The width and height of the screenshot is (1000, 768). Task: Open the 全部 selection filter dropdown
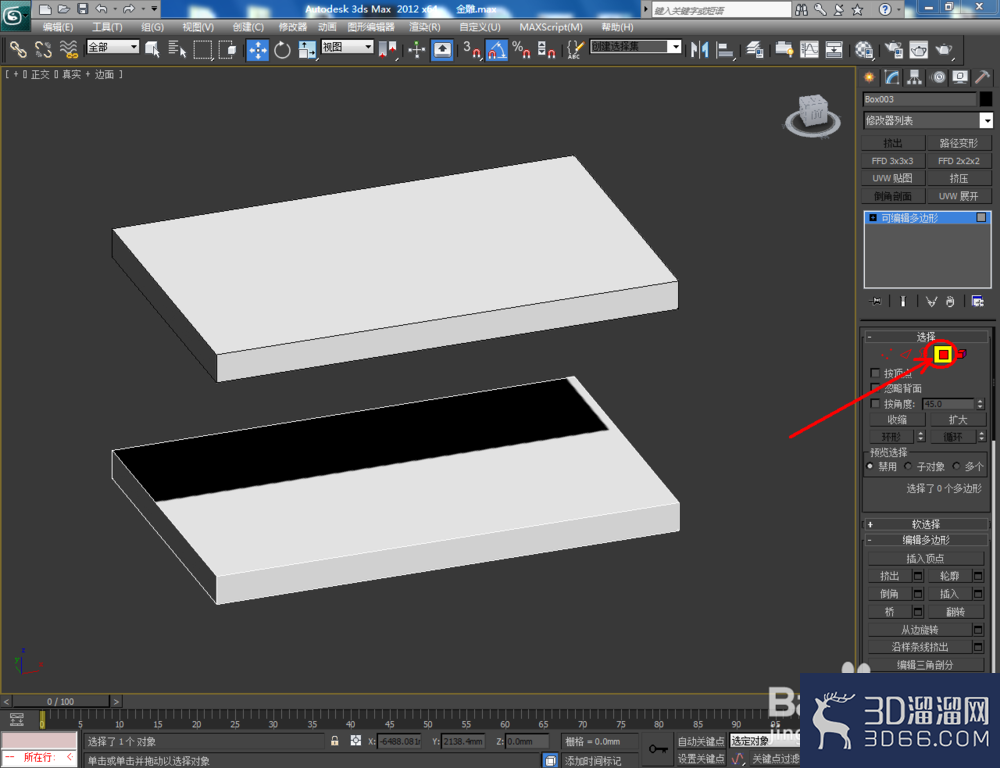point(113,47)
